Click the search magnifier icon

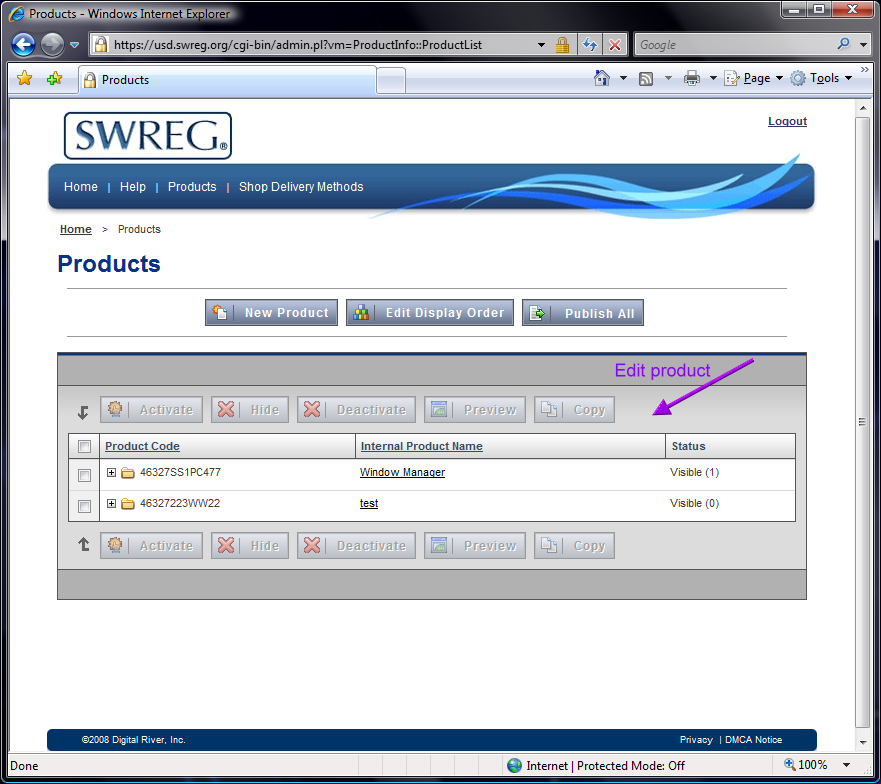point(843,44)
